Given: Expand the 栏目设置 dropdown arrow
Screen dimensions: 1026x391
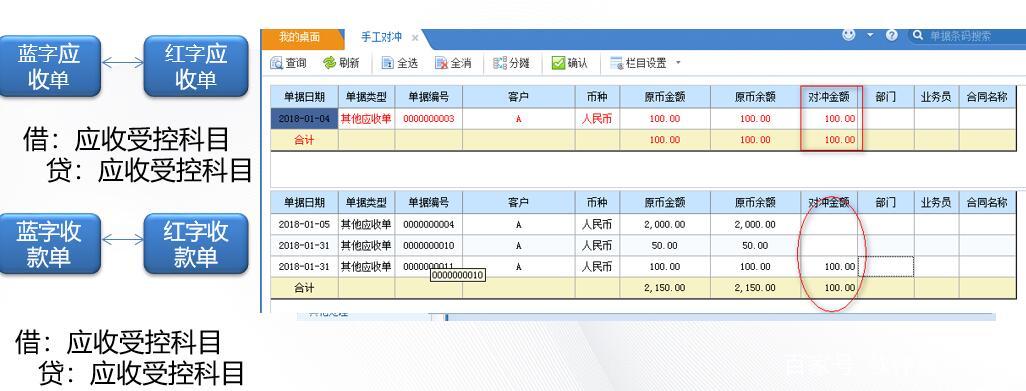Looking at the screenshot, I should pos(678,63).
